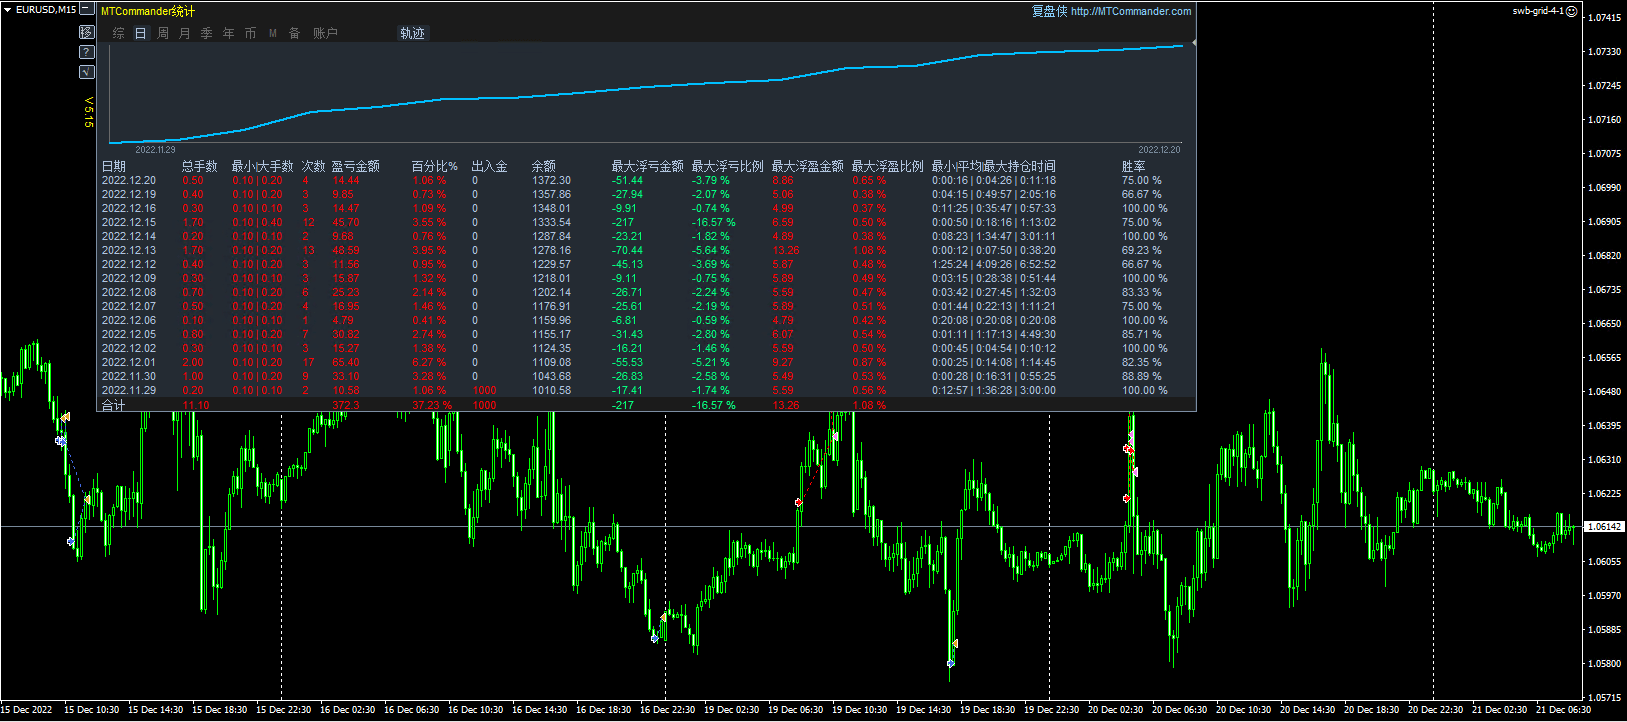Expand the EURUSD,M15 chart dropdown triangle
The image size is (1627, 722).
(x=7, y=10)
